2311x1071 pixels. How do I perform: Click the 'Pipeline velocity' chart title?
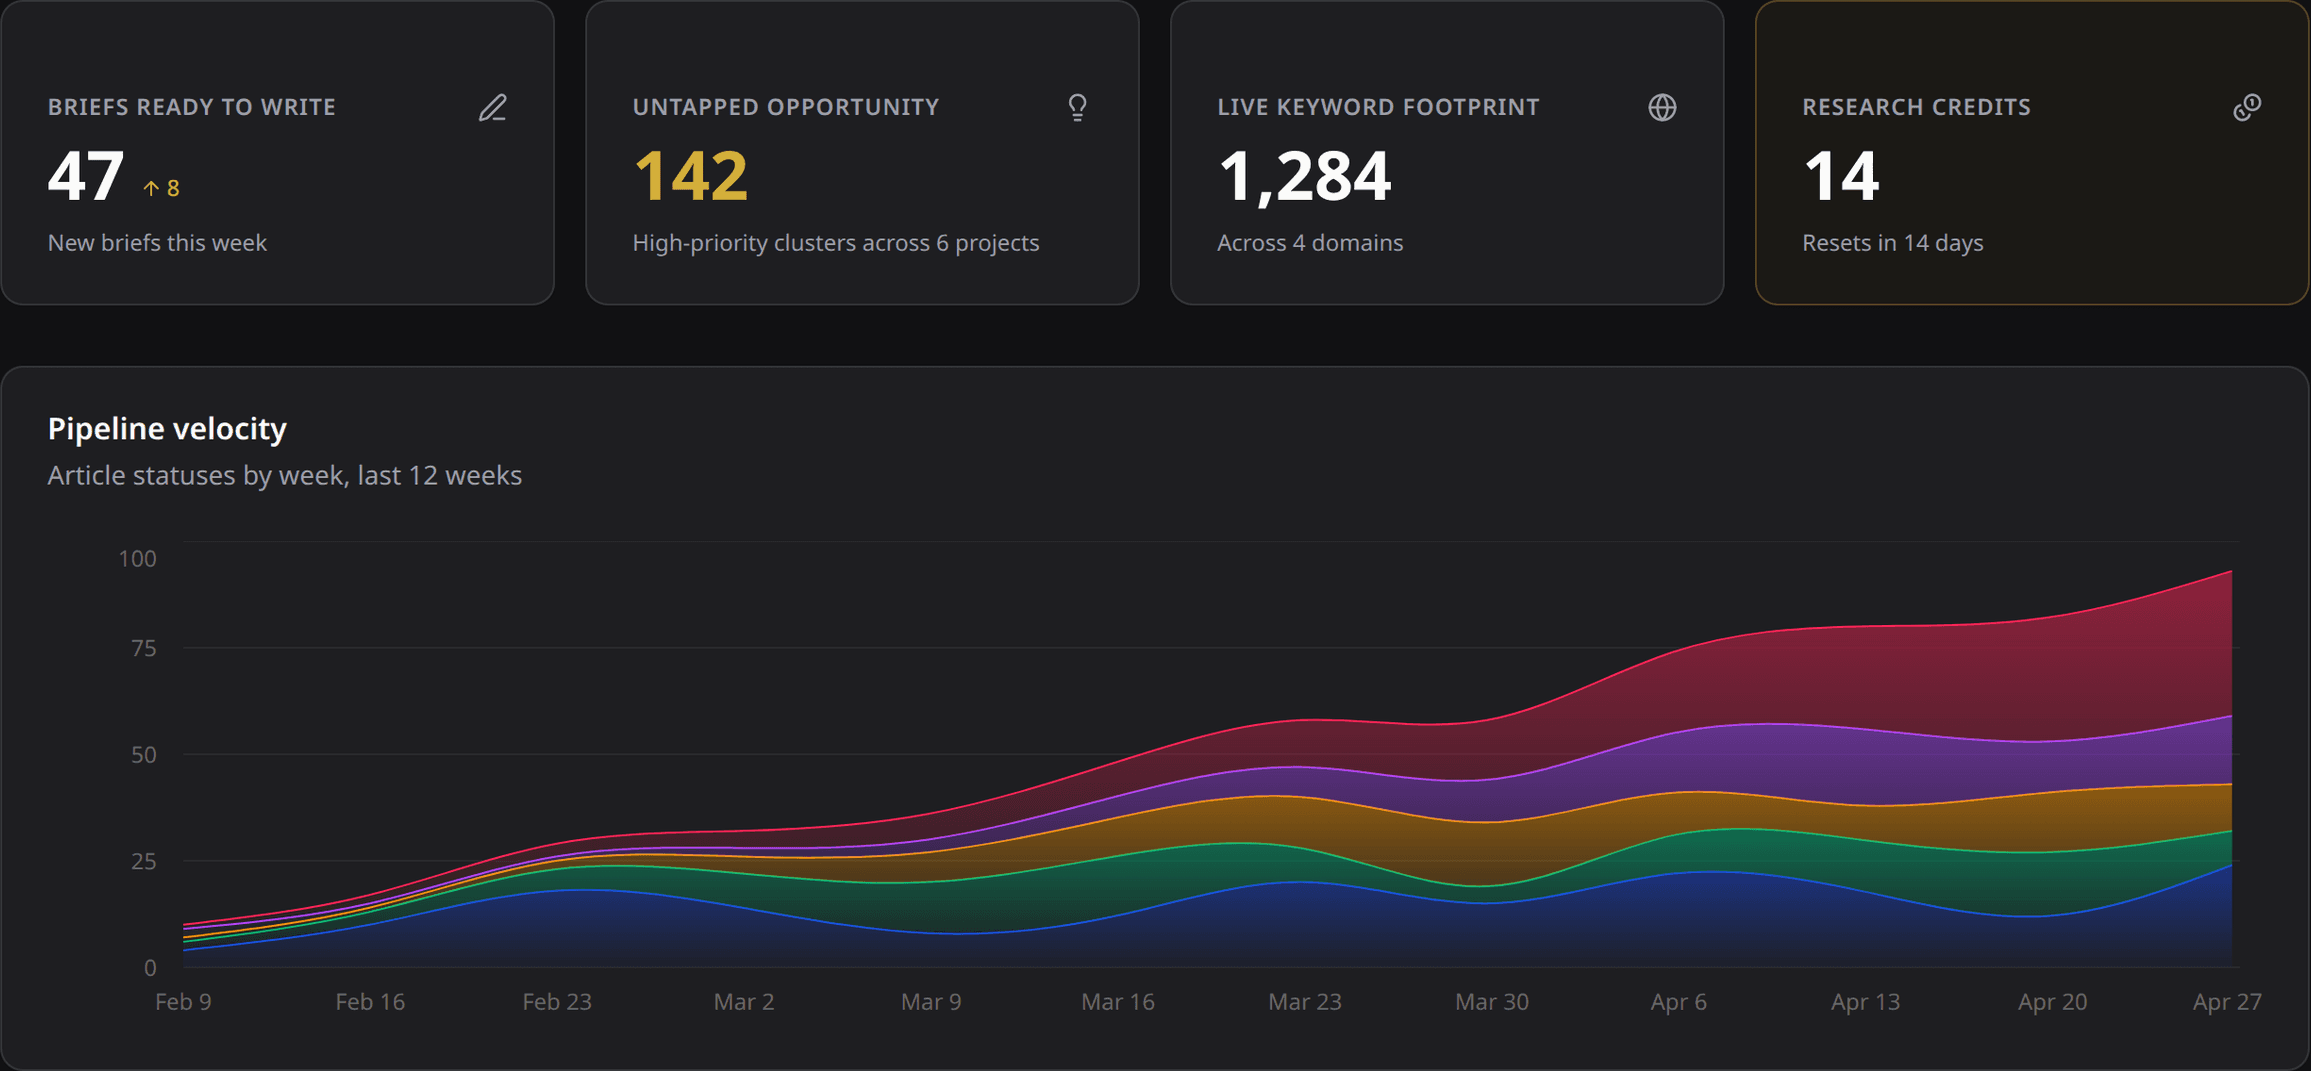click(167, 428)
